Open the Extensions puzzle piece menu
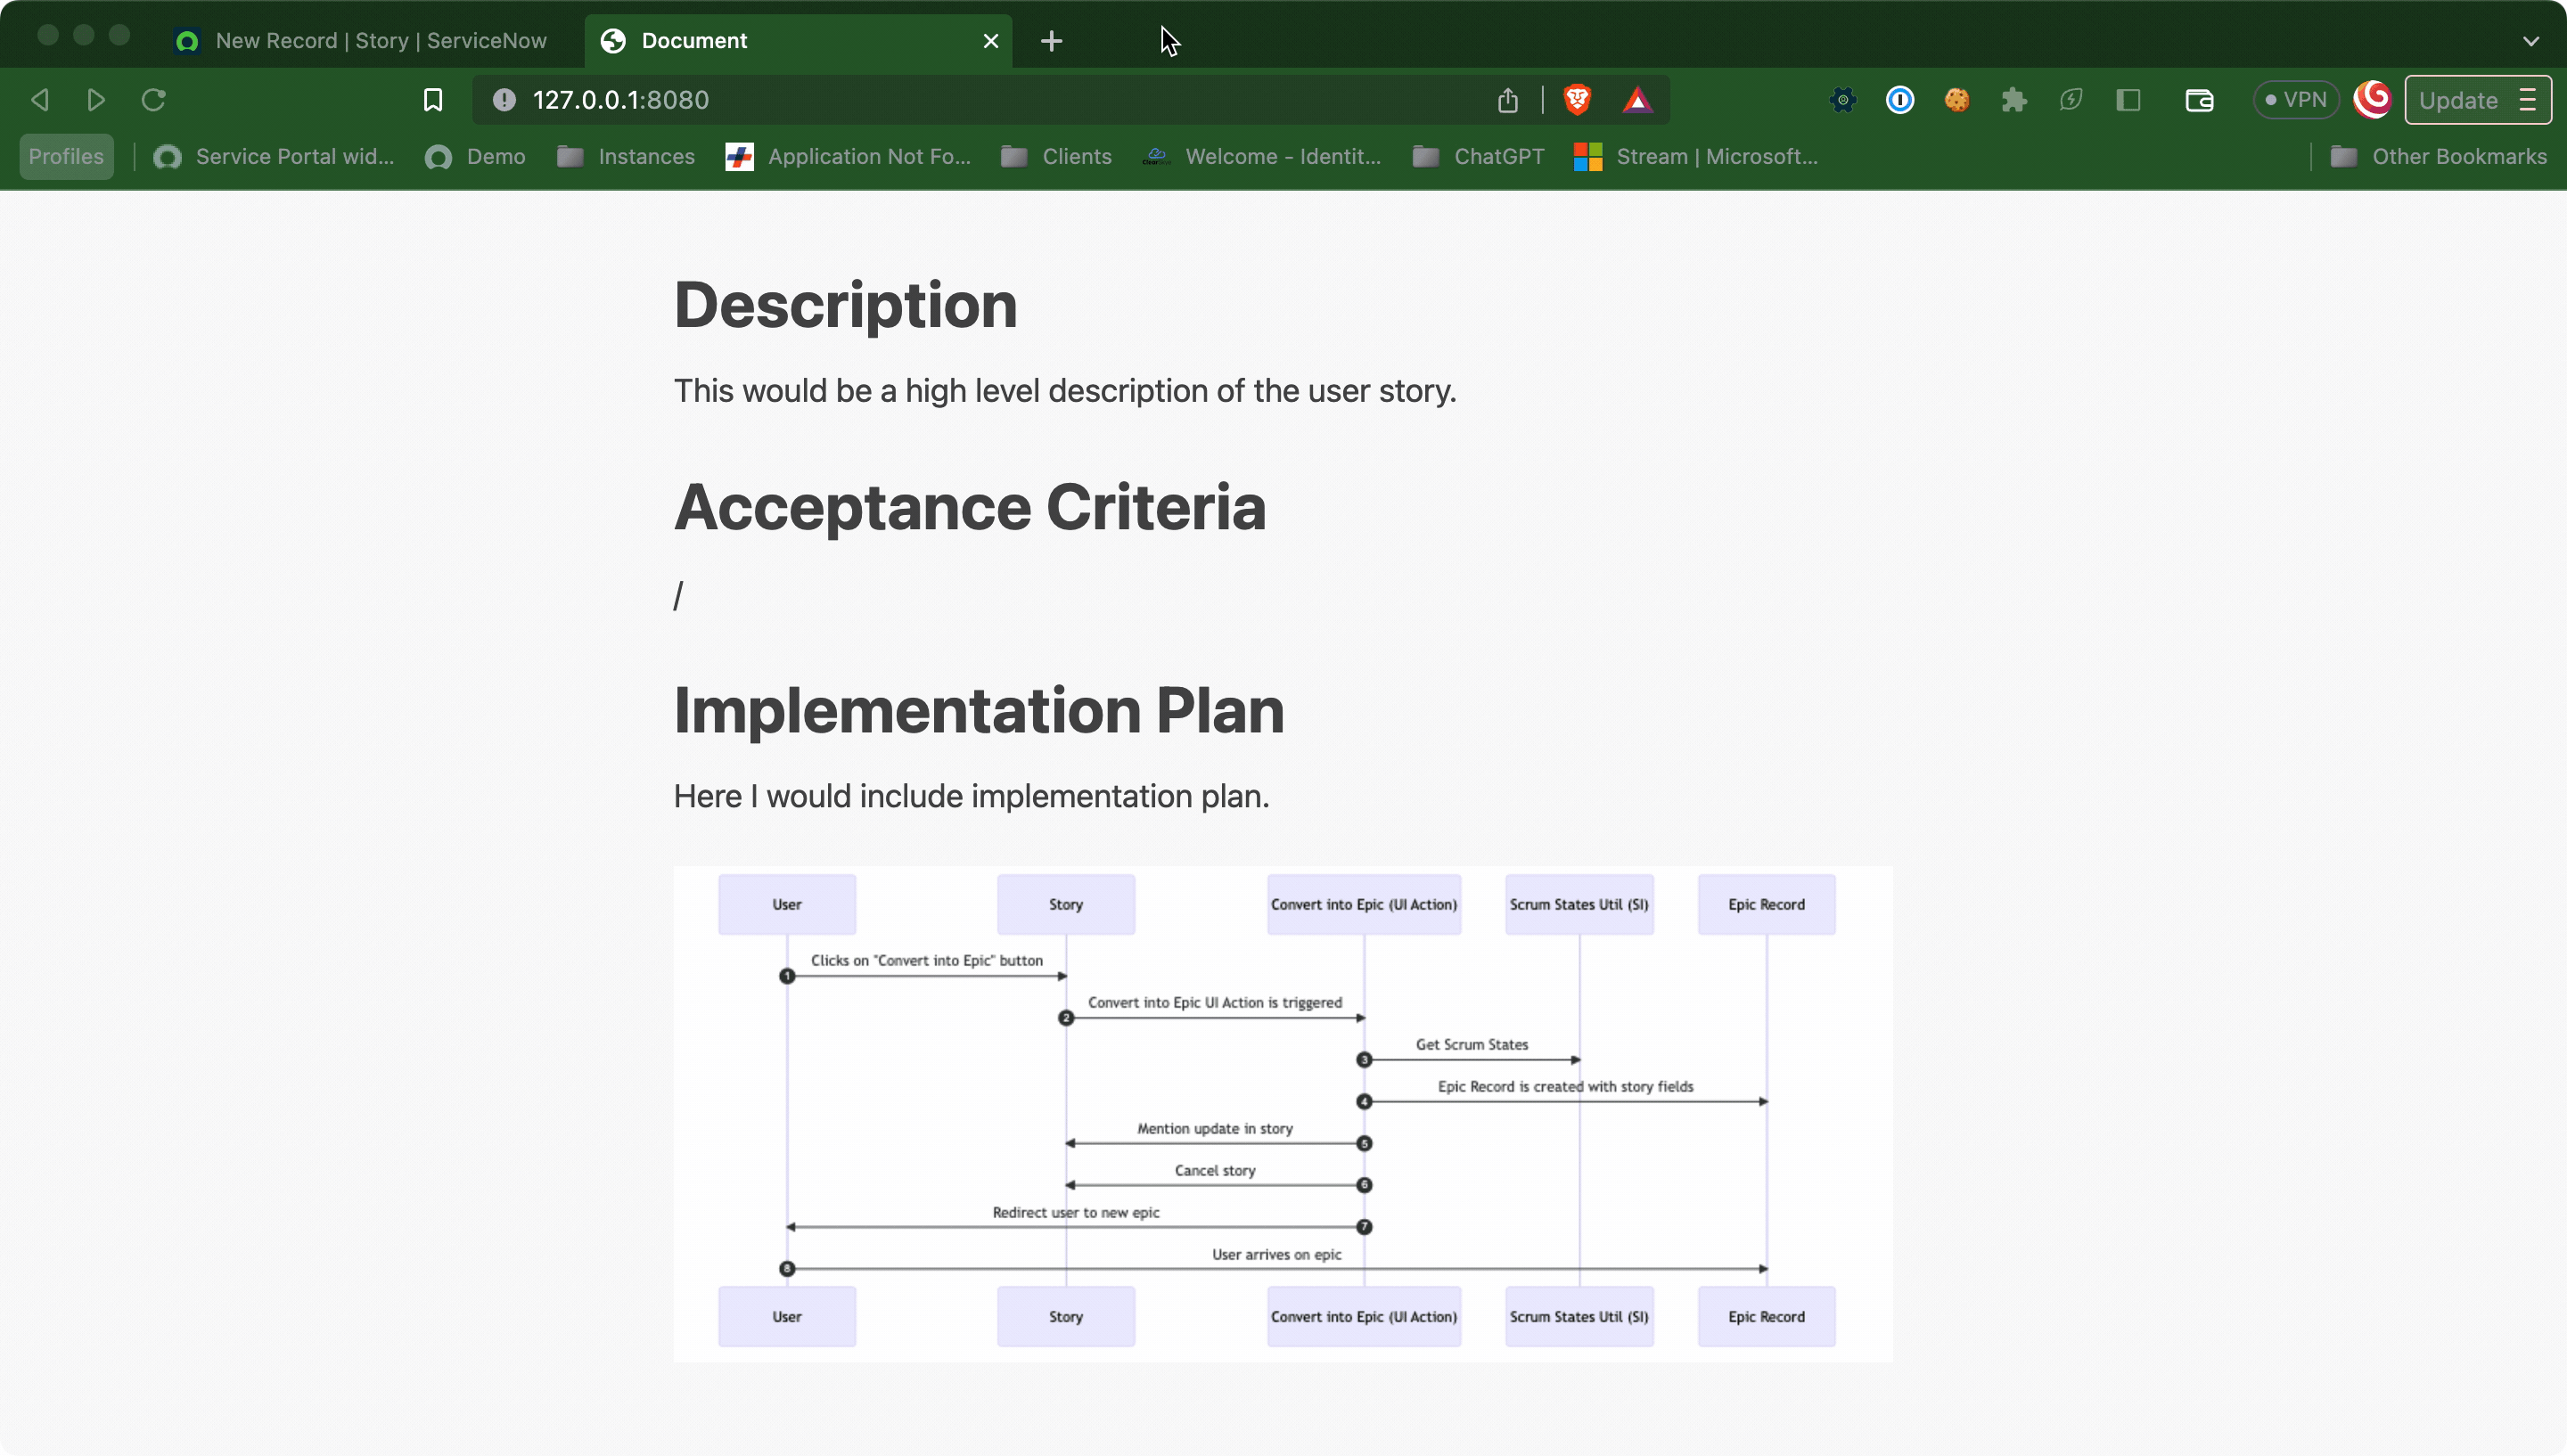 (x=2013, y=100)
